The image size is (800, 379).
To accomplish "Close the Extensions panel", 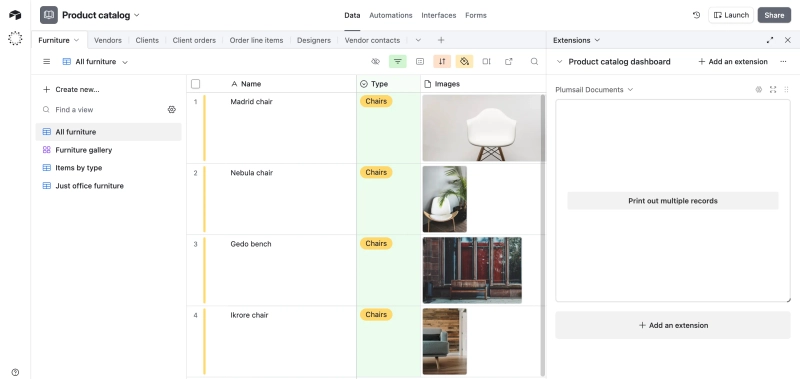I will [788, 40].
